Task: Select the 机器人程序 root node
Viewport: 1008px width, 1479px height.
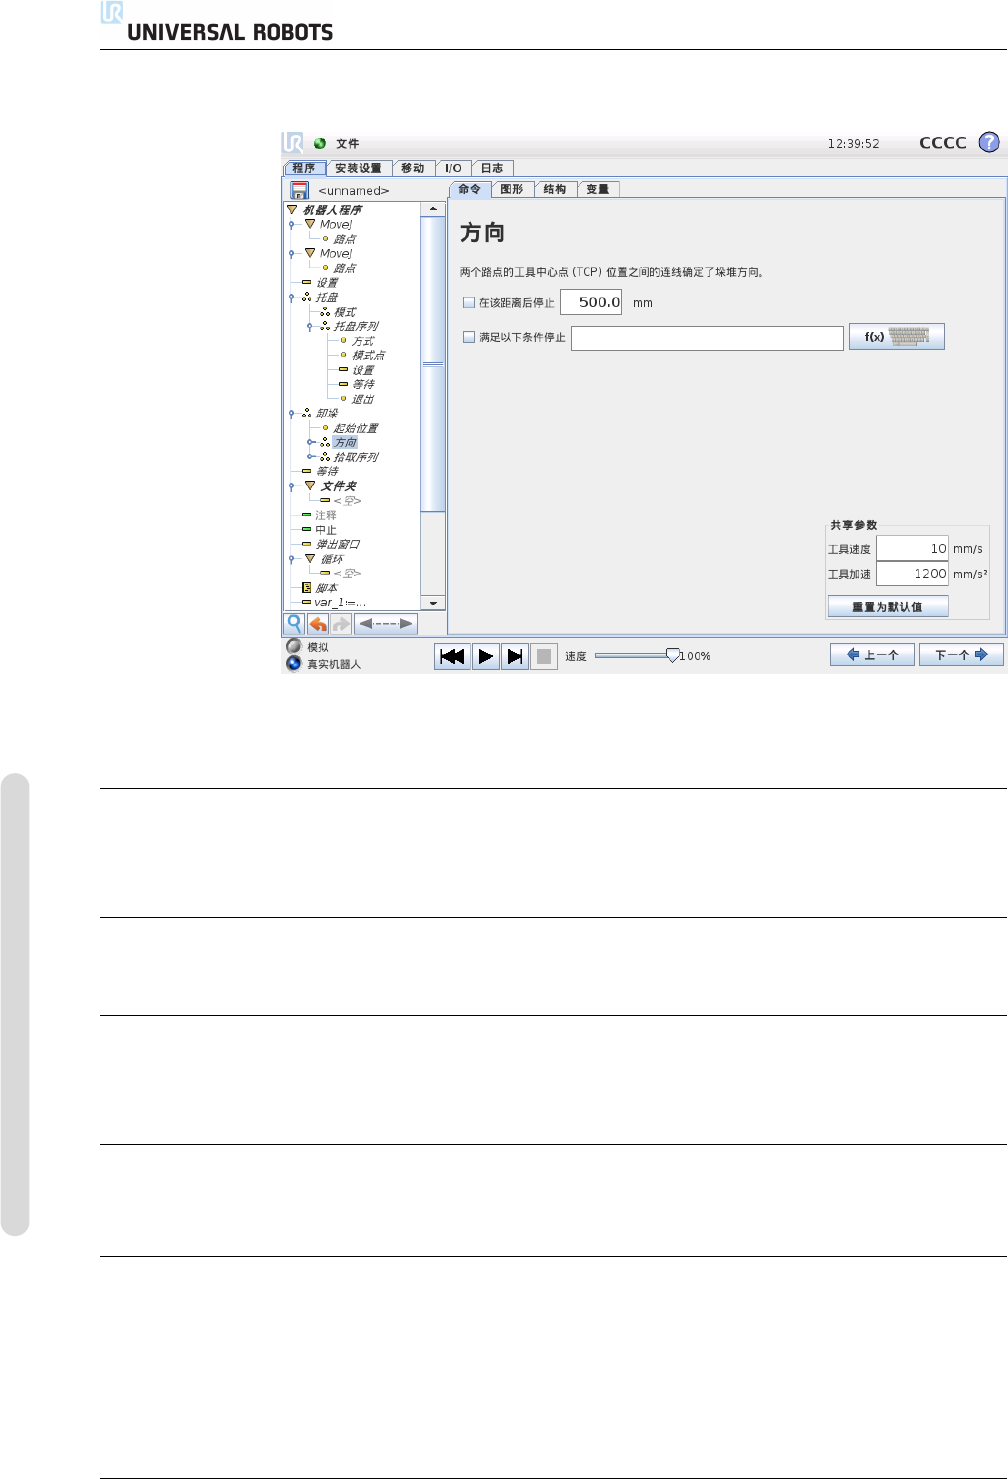Action: [x=332, y=210]
